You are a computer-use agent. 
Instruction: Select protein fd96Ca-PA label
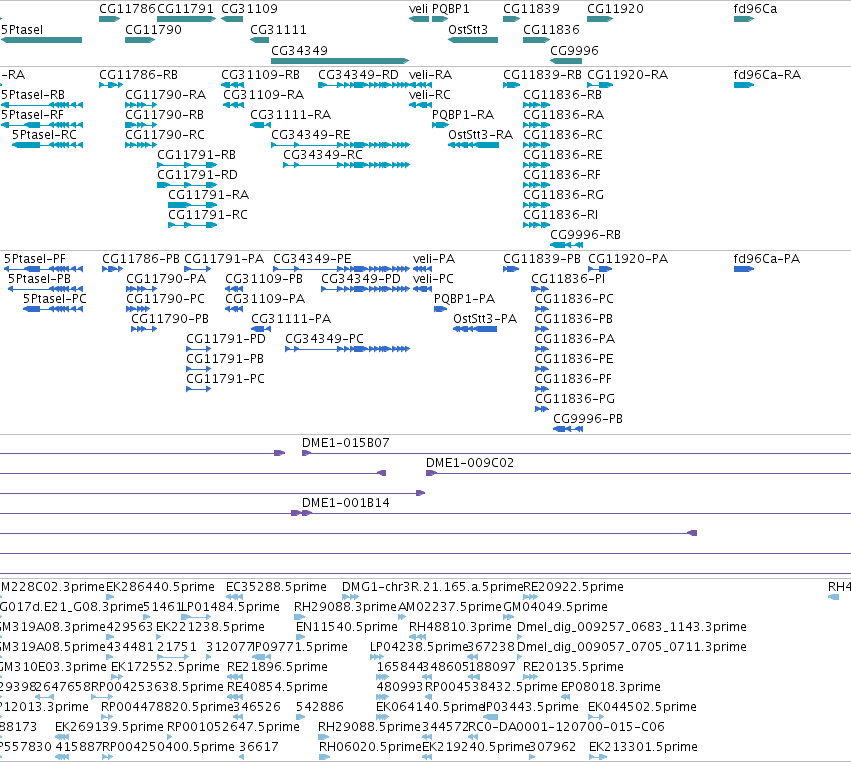767,259
